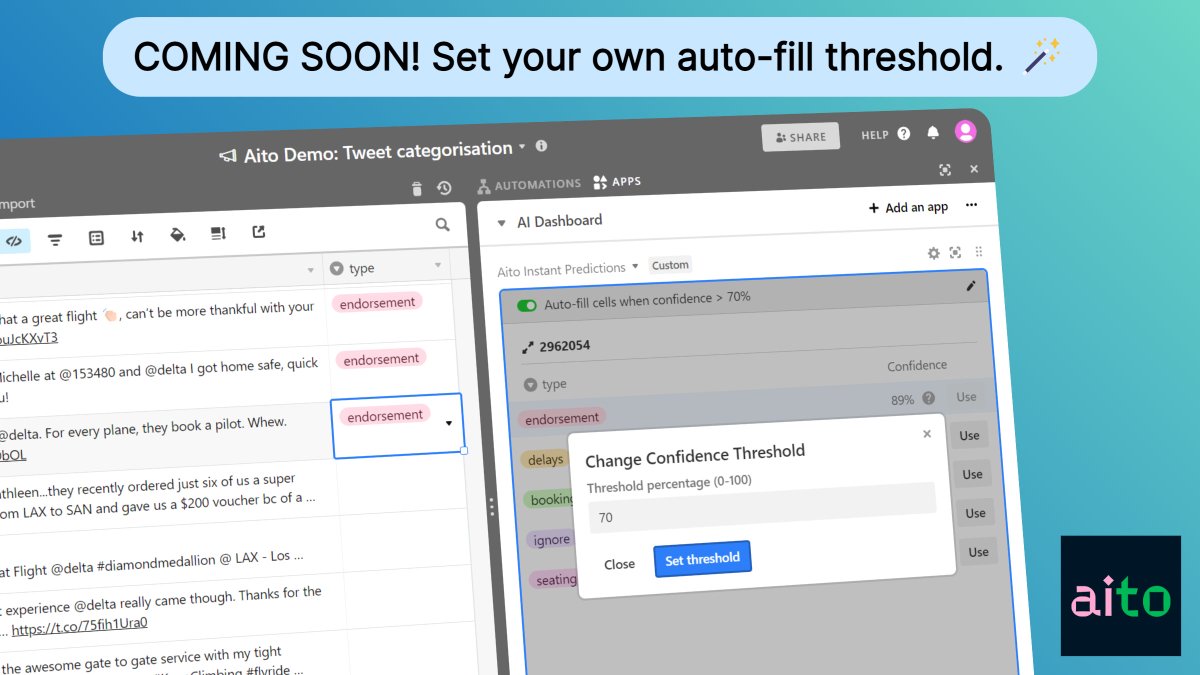Expand record 2962054 arrows icon
Screen dimensions: 1200x675
click(x=528, y=347)
